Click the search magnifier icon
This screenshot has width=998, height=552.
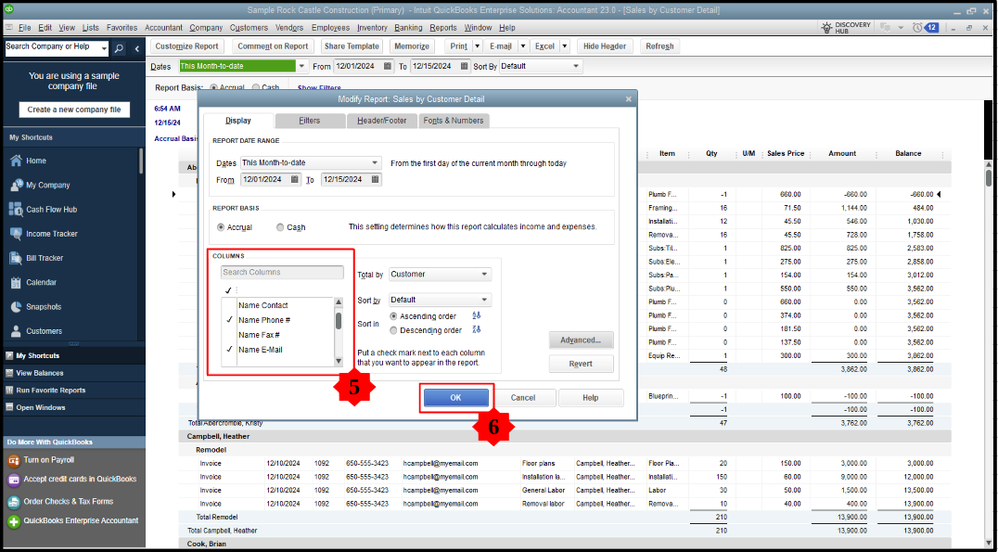(120, 48)
